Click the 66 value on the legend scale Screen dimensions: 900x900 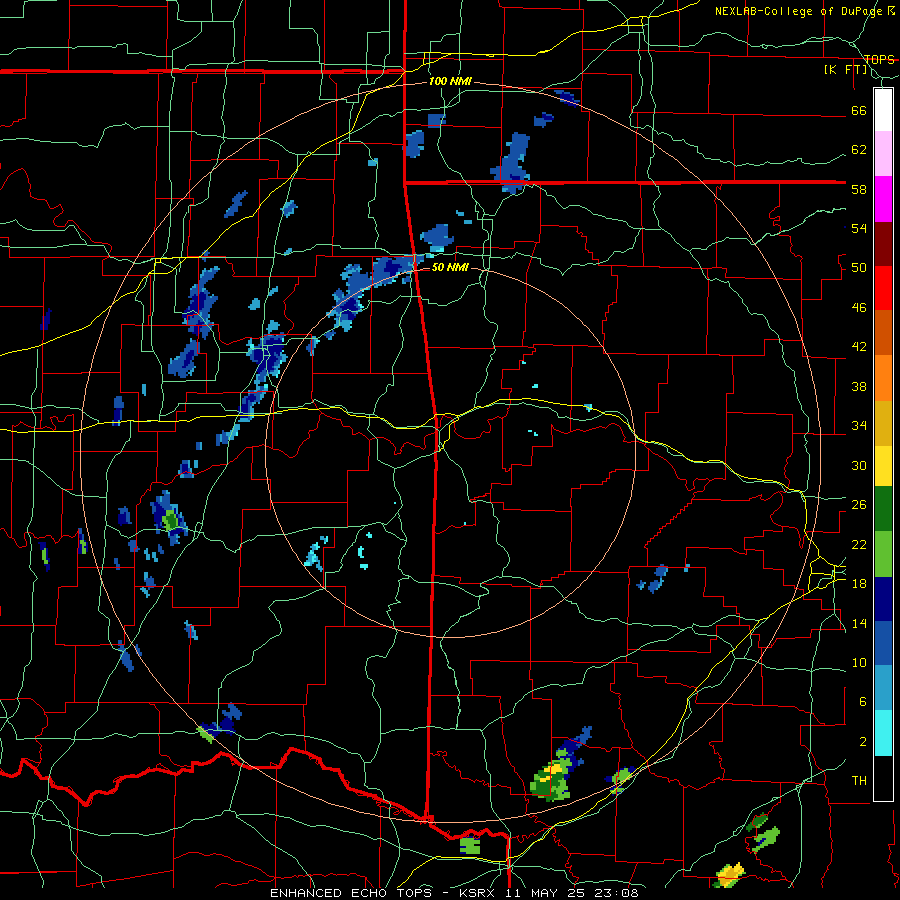click(x=859, y=110)
